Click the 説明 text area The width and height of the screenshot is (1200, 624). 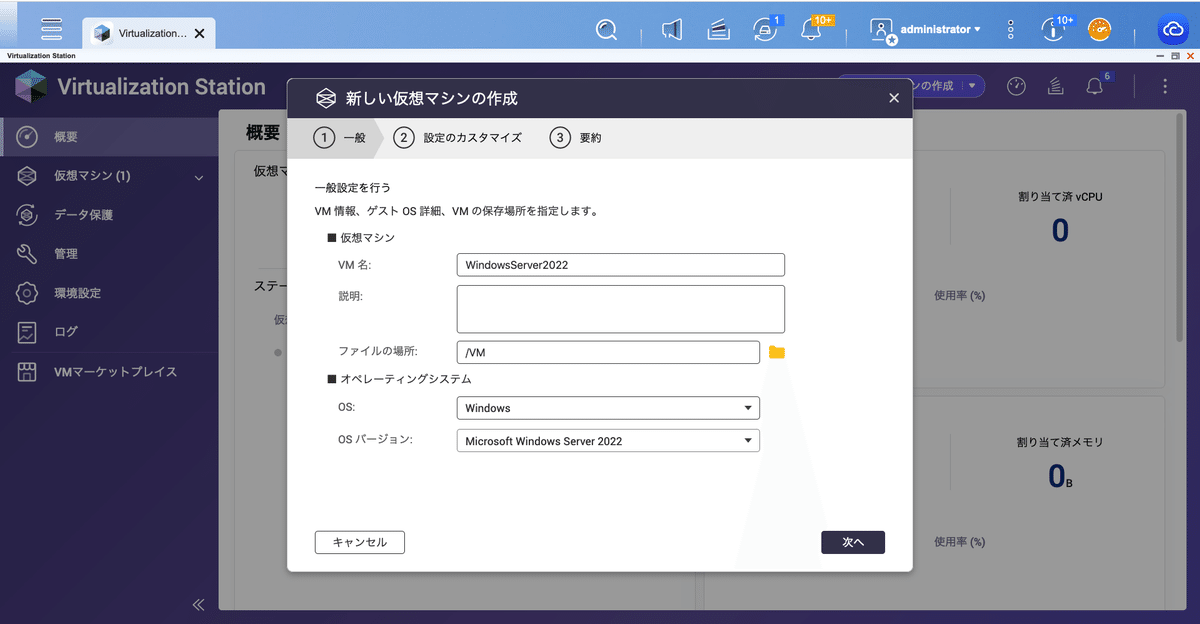point(620,309)
